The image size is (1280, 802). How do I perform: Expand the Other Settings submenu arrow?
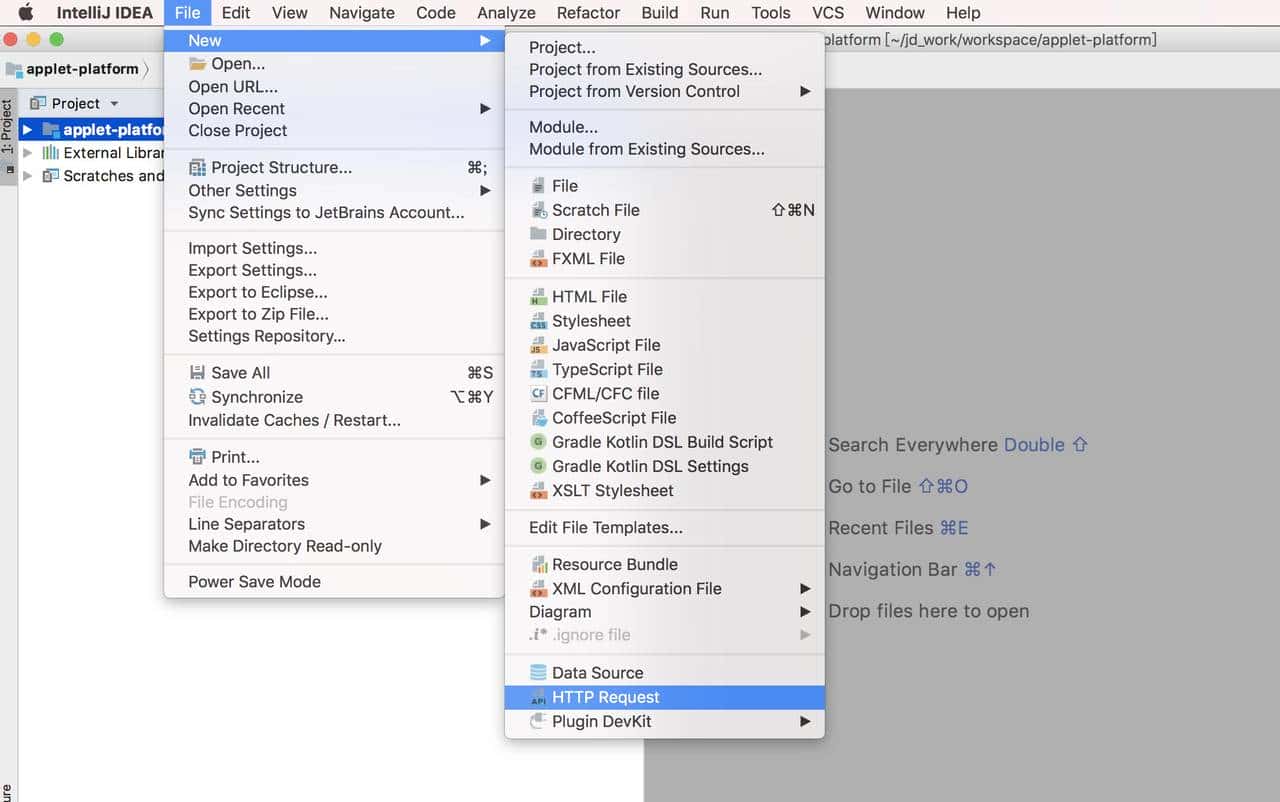pos(485,191)
